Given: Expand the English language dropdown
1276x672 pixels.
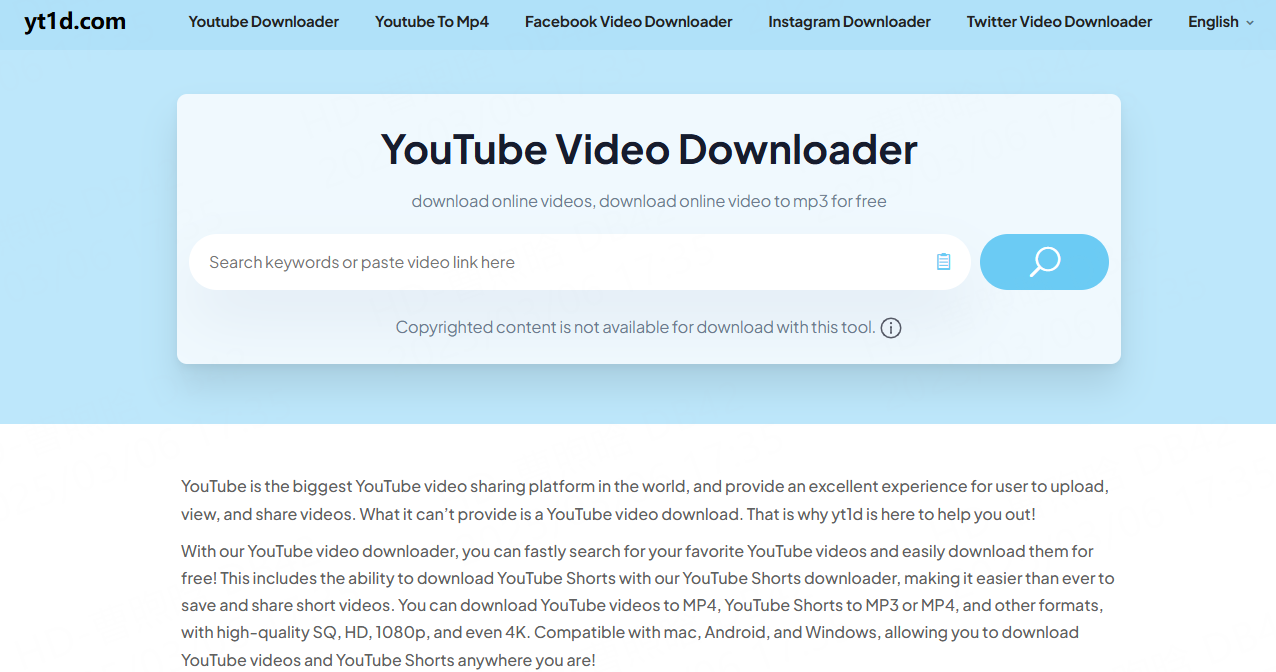Looking at the screenshot, I should coord(1221,22).
